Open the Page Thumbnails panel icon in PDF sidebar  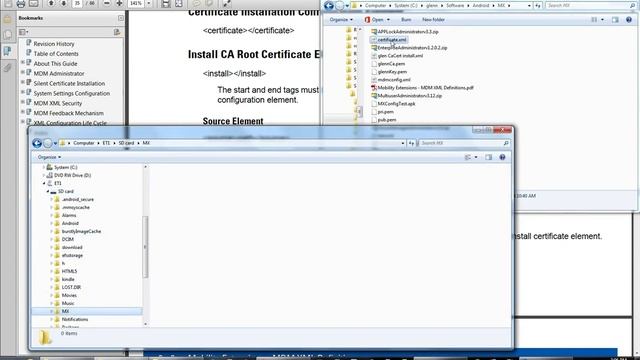pos(7,34)
